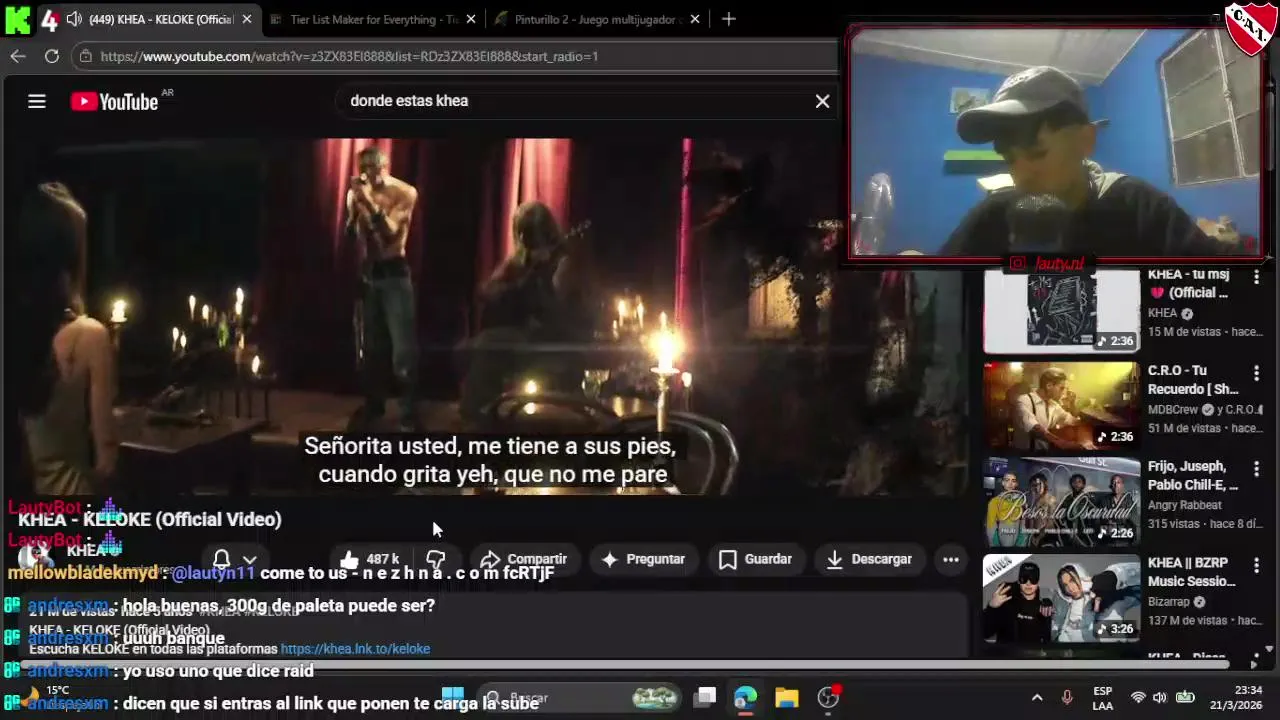Dislike the video with the thumbs down
1280x720 pixels.
(436, 559)
